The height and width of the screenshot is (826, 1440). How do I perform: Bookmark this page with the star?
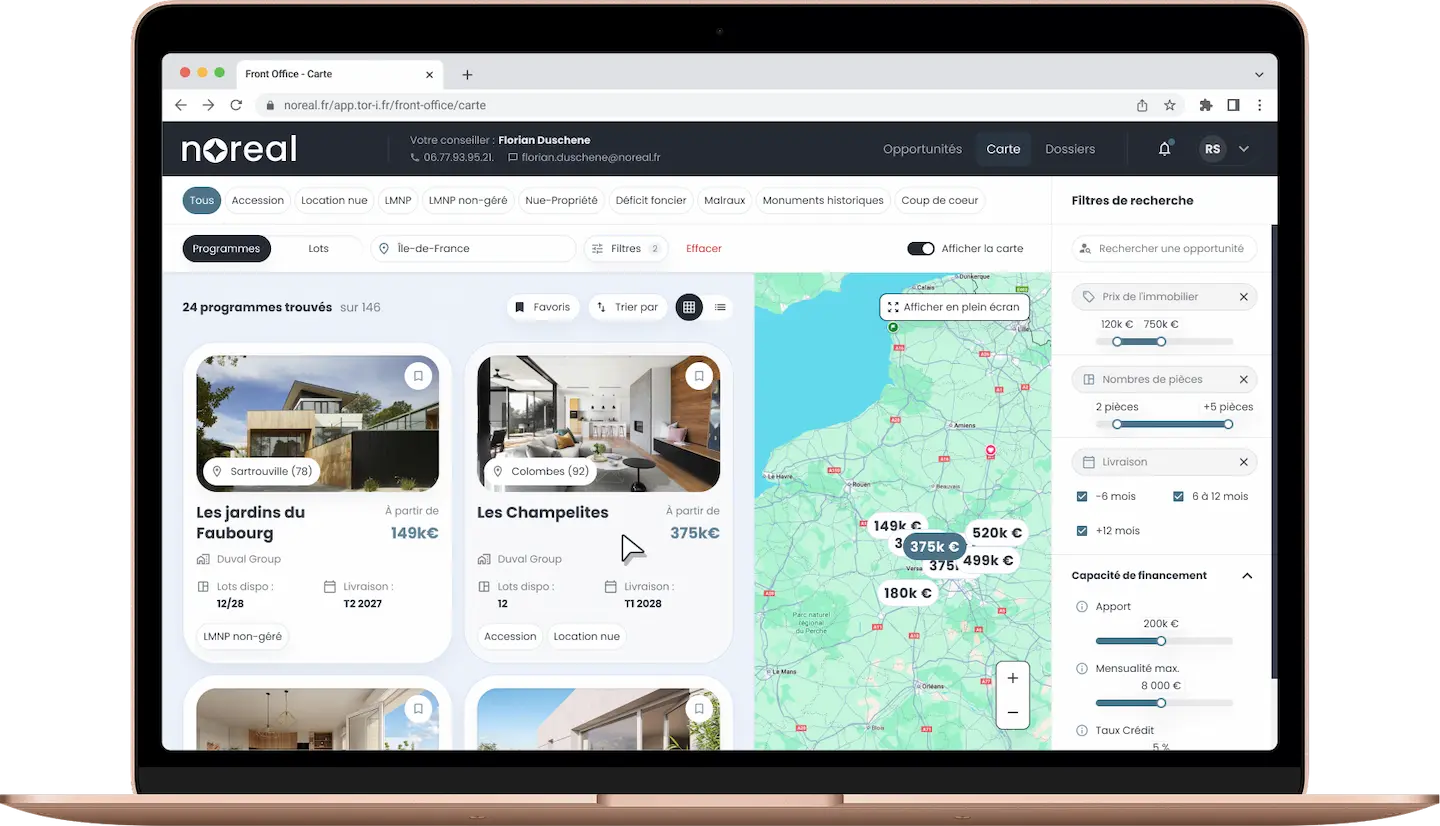pos(1169,105)
